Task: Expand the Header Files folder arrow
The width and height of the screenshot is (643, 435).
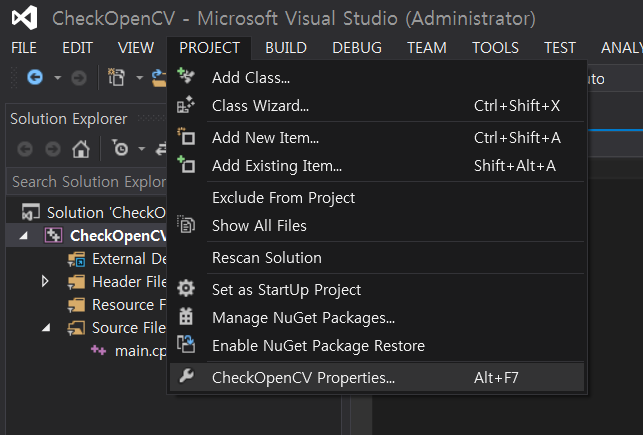Action: coord(45,281)
